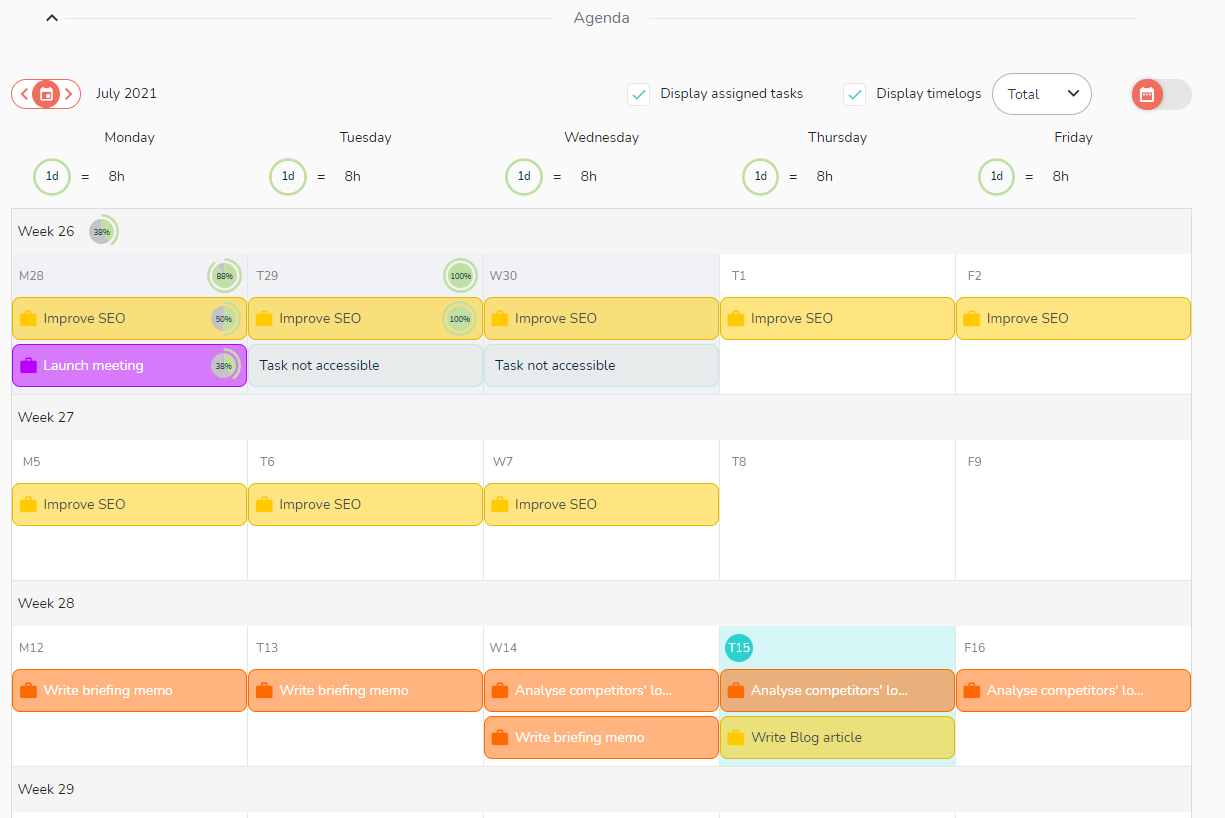Open Improve SEO task on F2

coord(1073,318)
